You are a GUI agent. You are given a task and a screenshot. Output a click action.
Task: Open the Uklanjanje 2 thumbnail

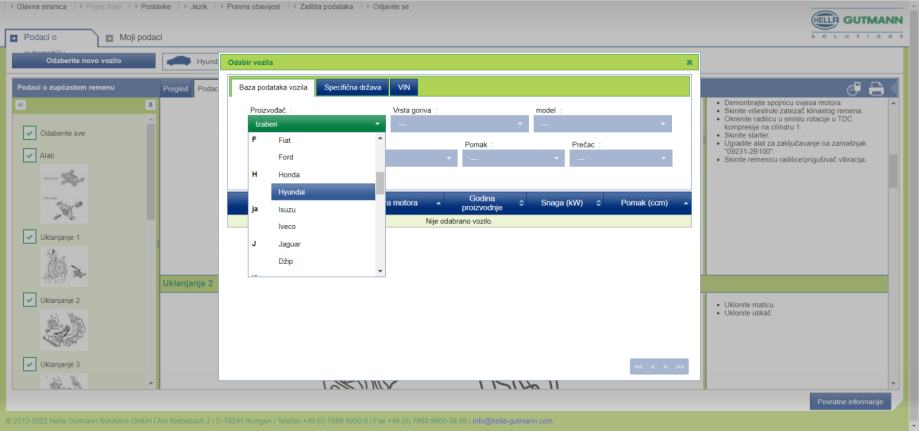[x=64, y=330]
